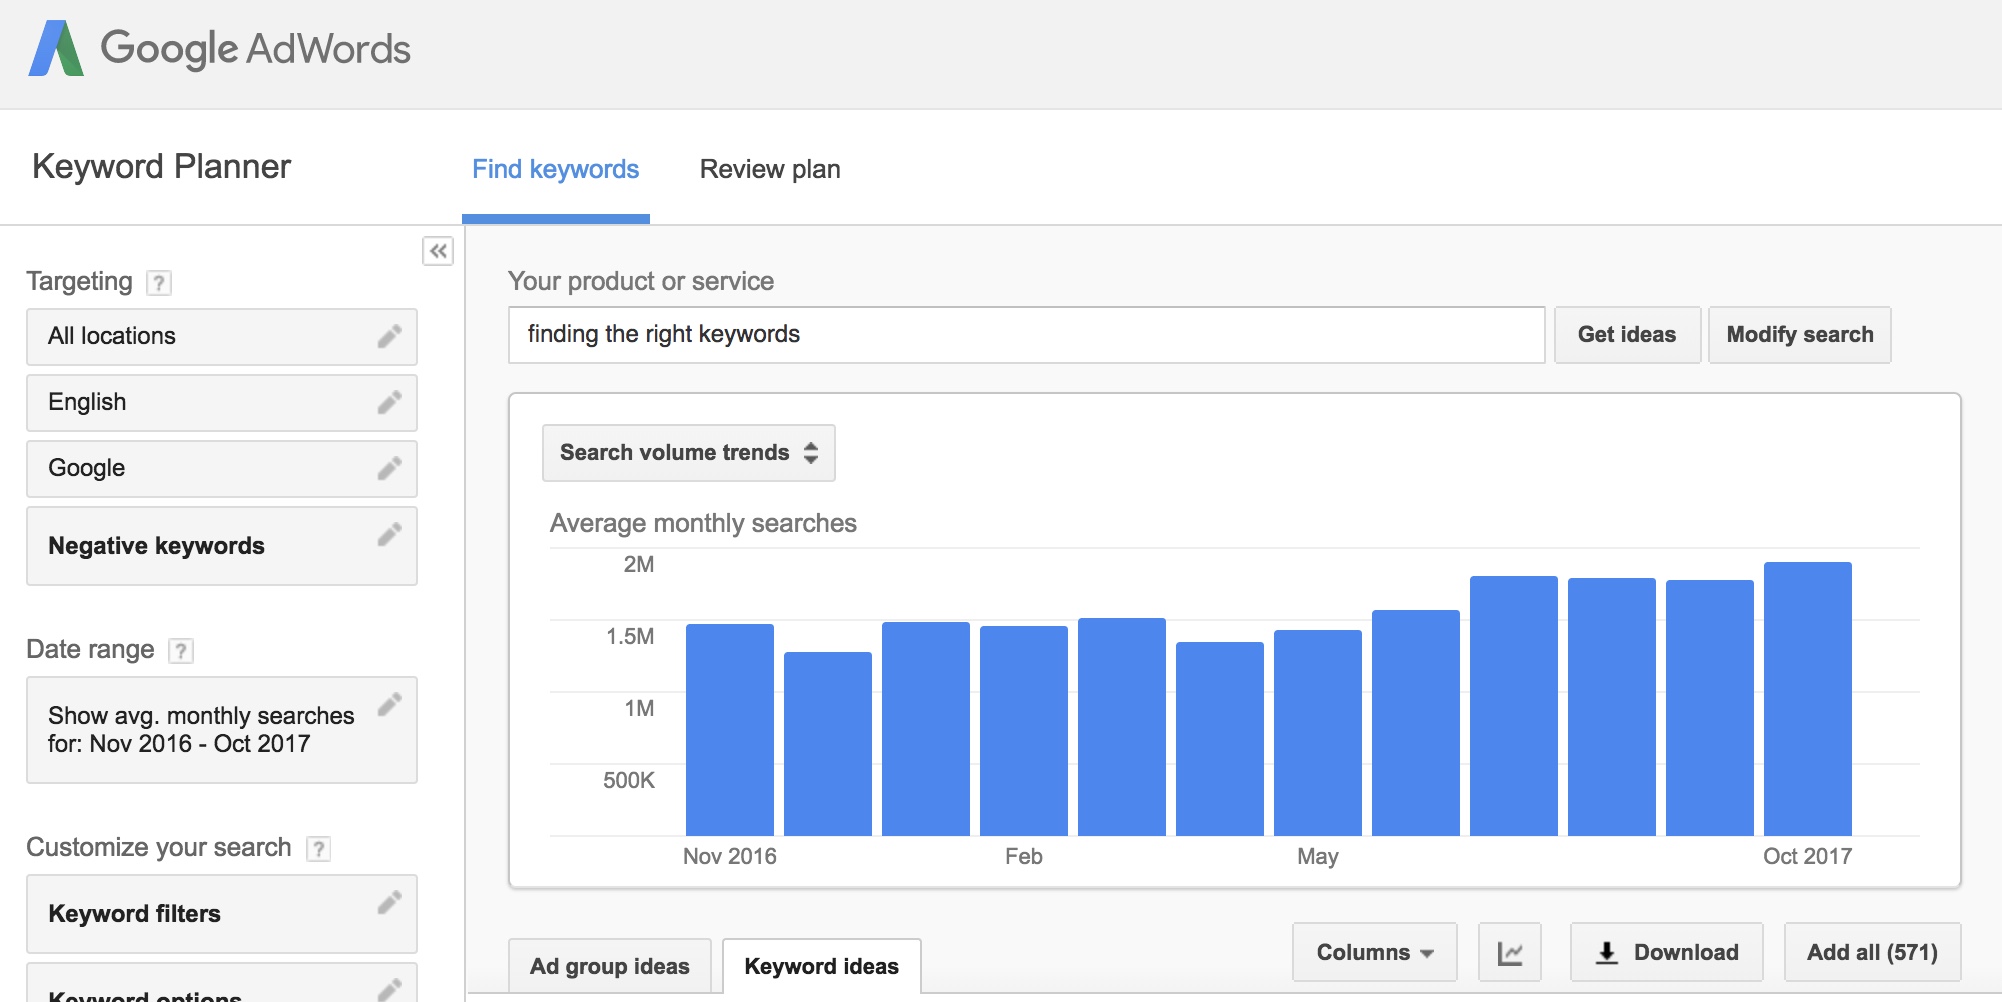This screenshot has height=1002, width=2002.
Task: Click the Modify search button
Action: point(1800,335)
